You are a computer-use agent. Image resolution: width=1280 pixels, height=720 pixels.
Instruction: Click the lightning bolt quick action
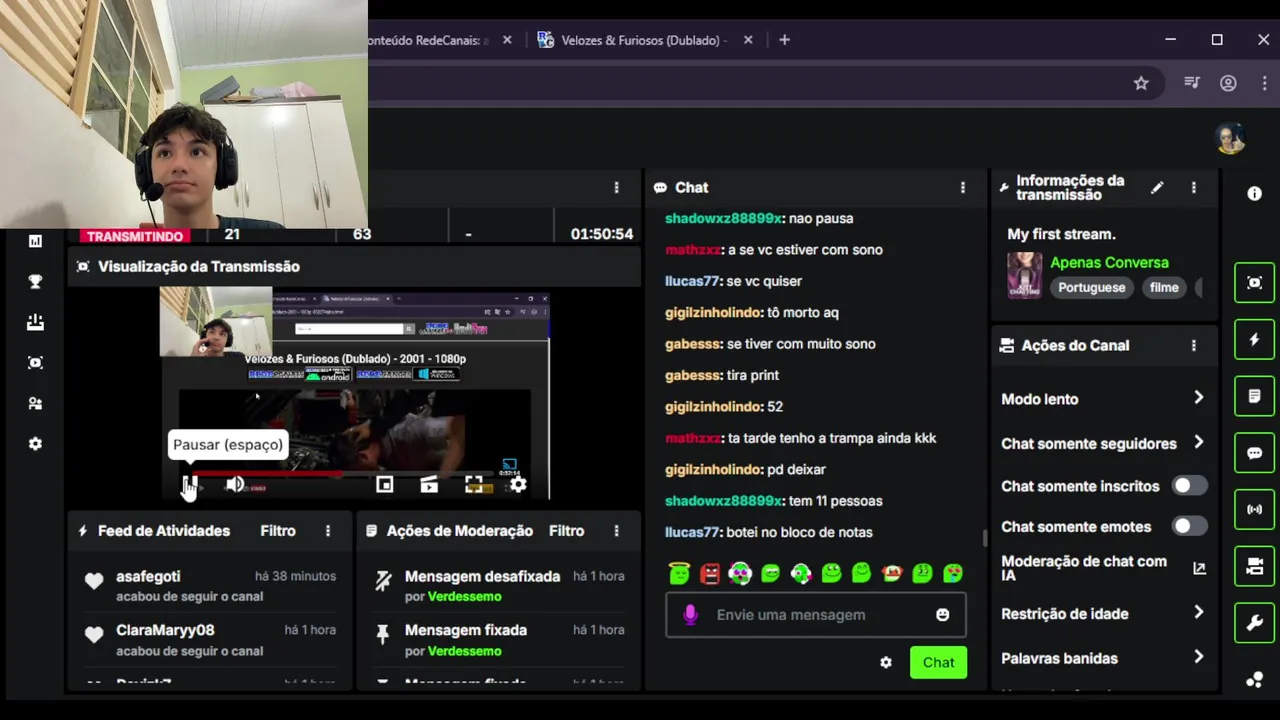(x=1254, y=339)
